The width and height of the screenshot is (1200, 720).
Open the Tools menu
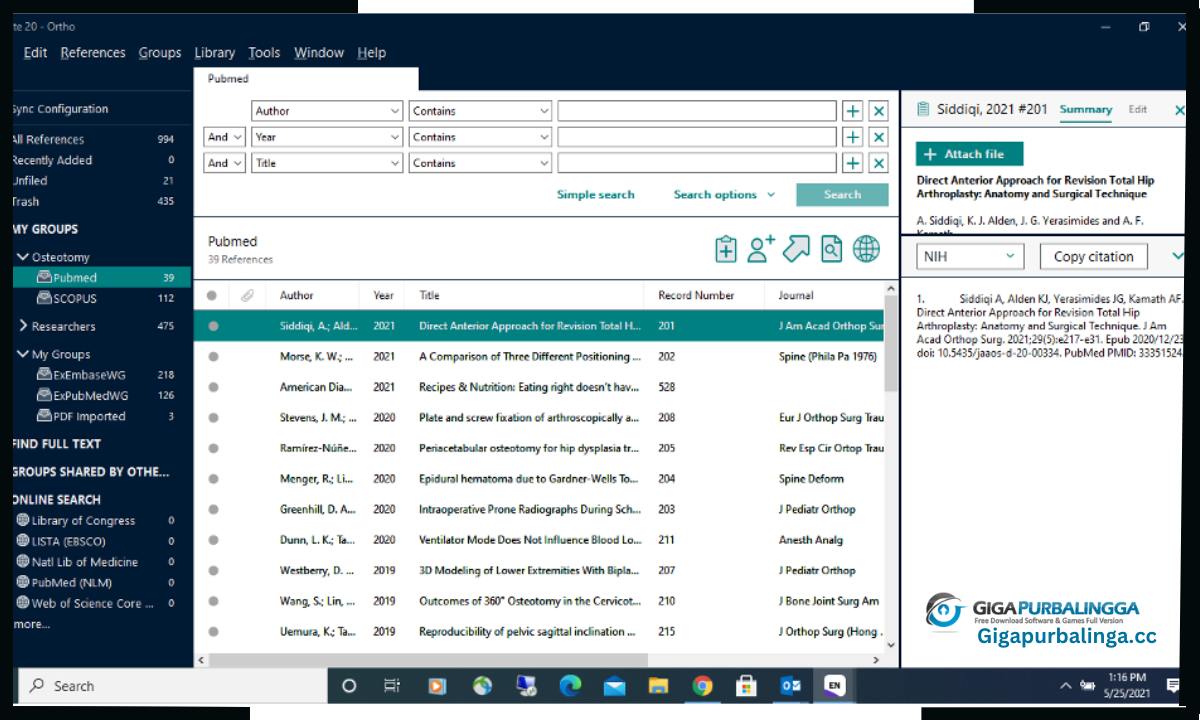pyautogui.click(x=265, y=53)
